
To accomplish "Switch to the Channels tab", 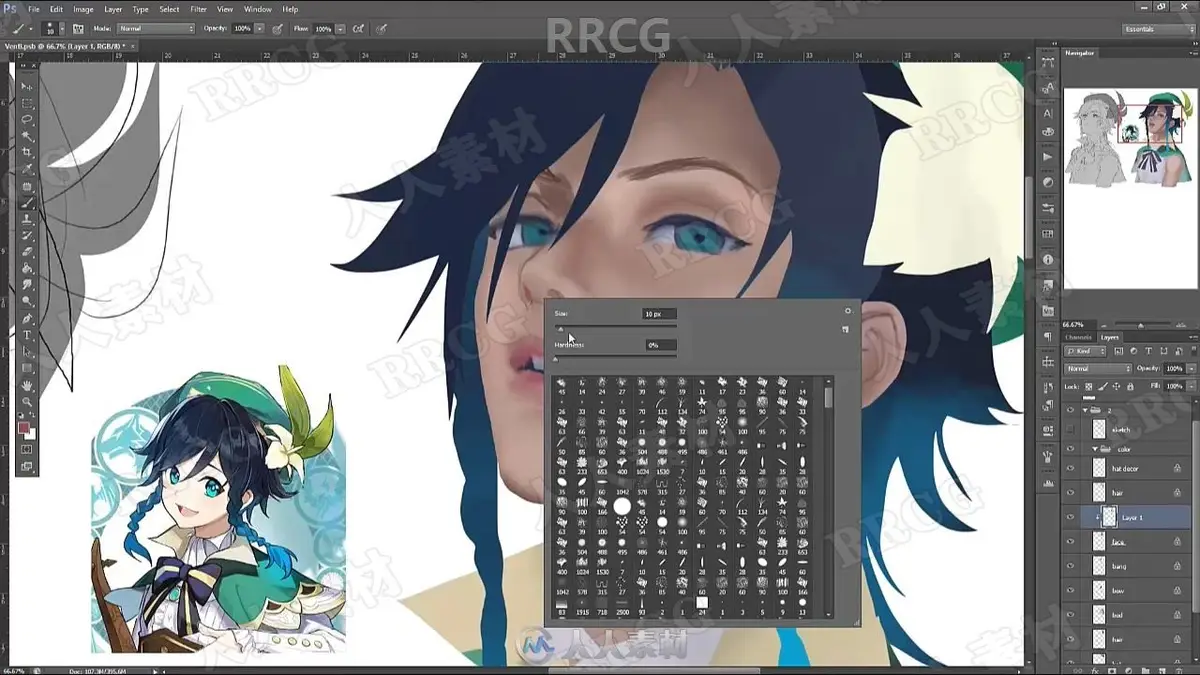I will pyautogui.click(x=1078, y=337).
